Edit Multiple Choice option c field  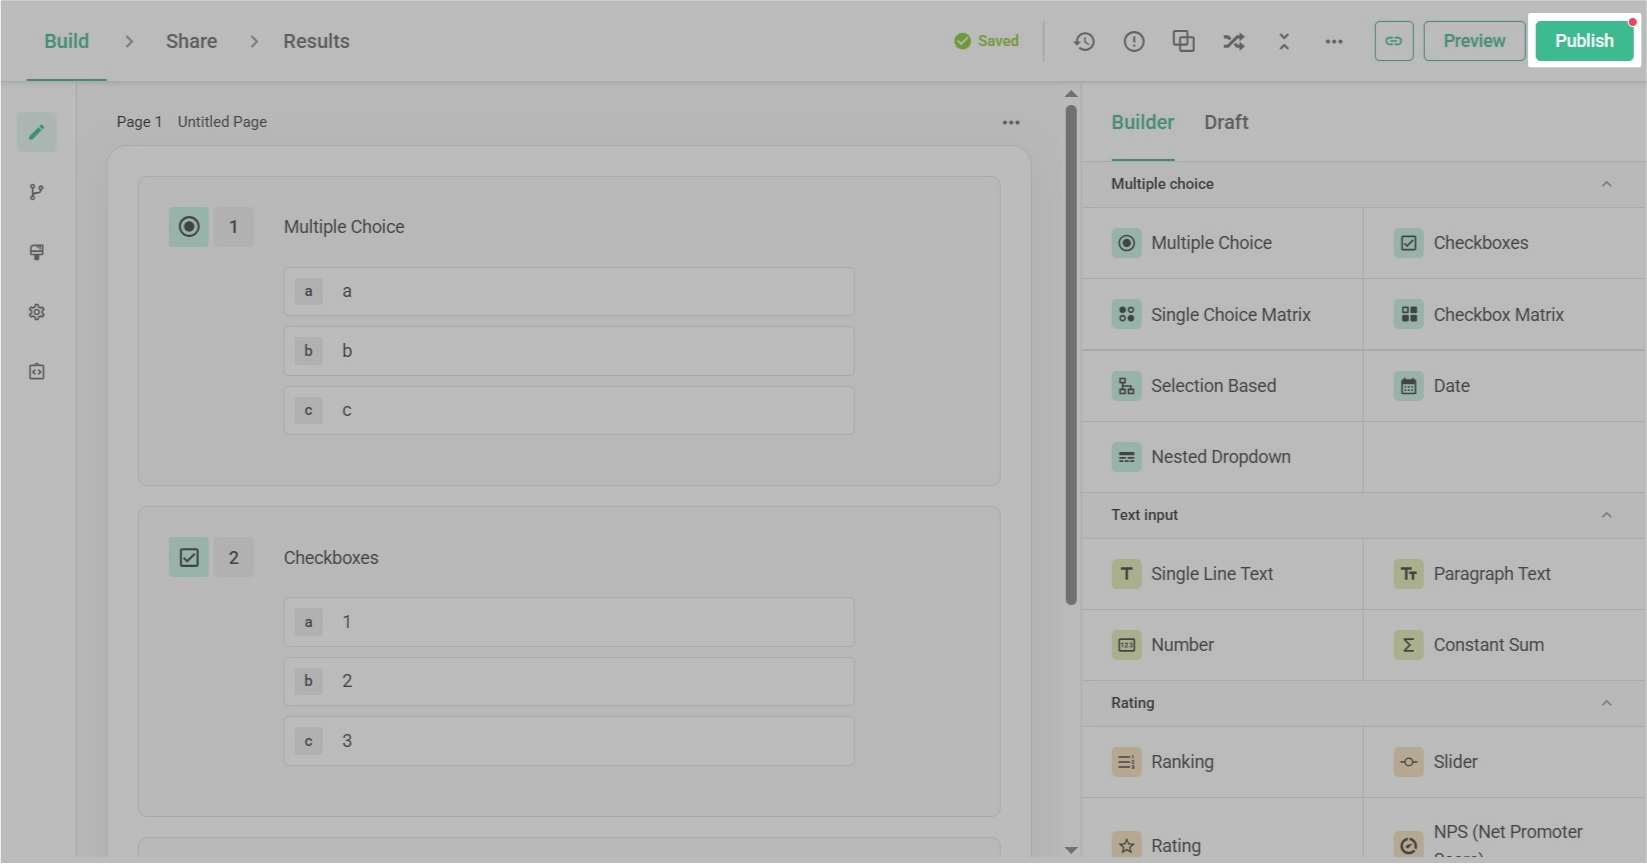point(569,410)
